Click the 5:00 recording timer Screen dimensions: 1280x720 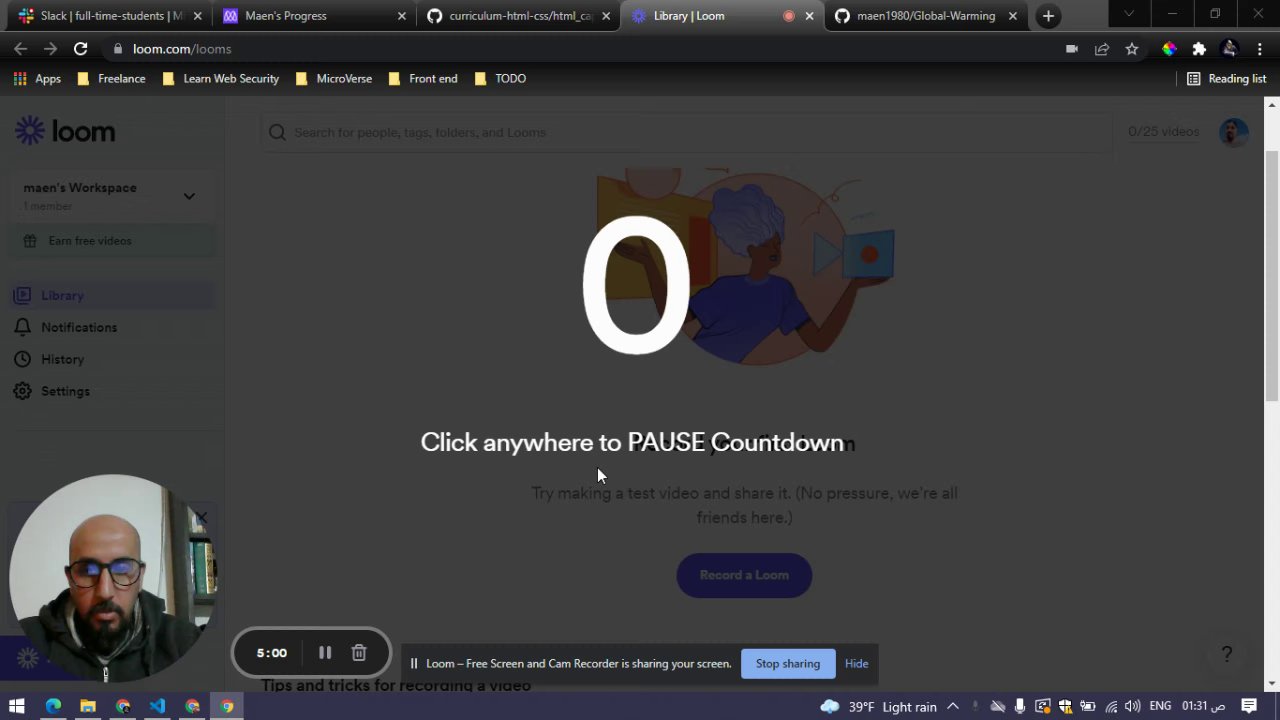[272, 653]
